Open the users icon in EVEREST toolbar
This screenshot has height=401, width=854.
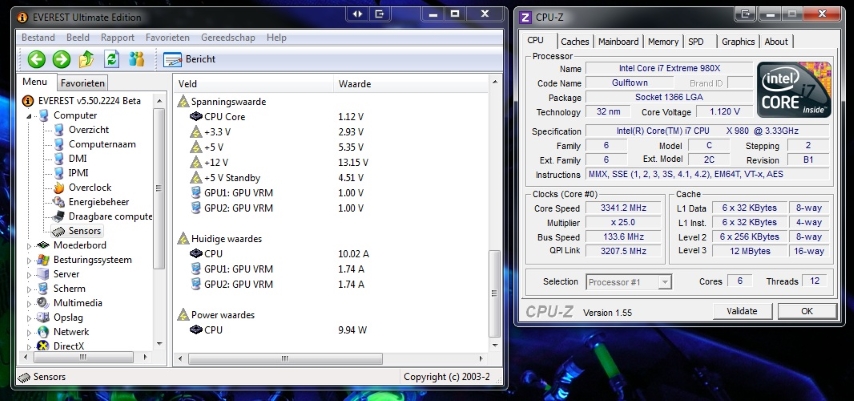coord(137,59)
